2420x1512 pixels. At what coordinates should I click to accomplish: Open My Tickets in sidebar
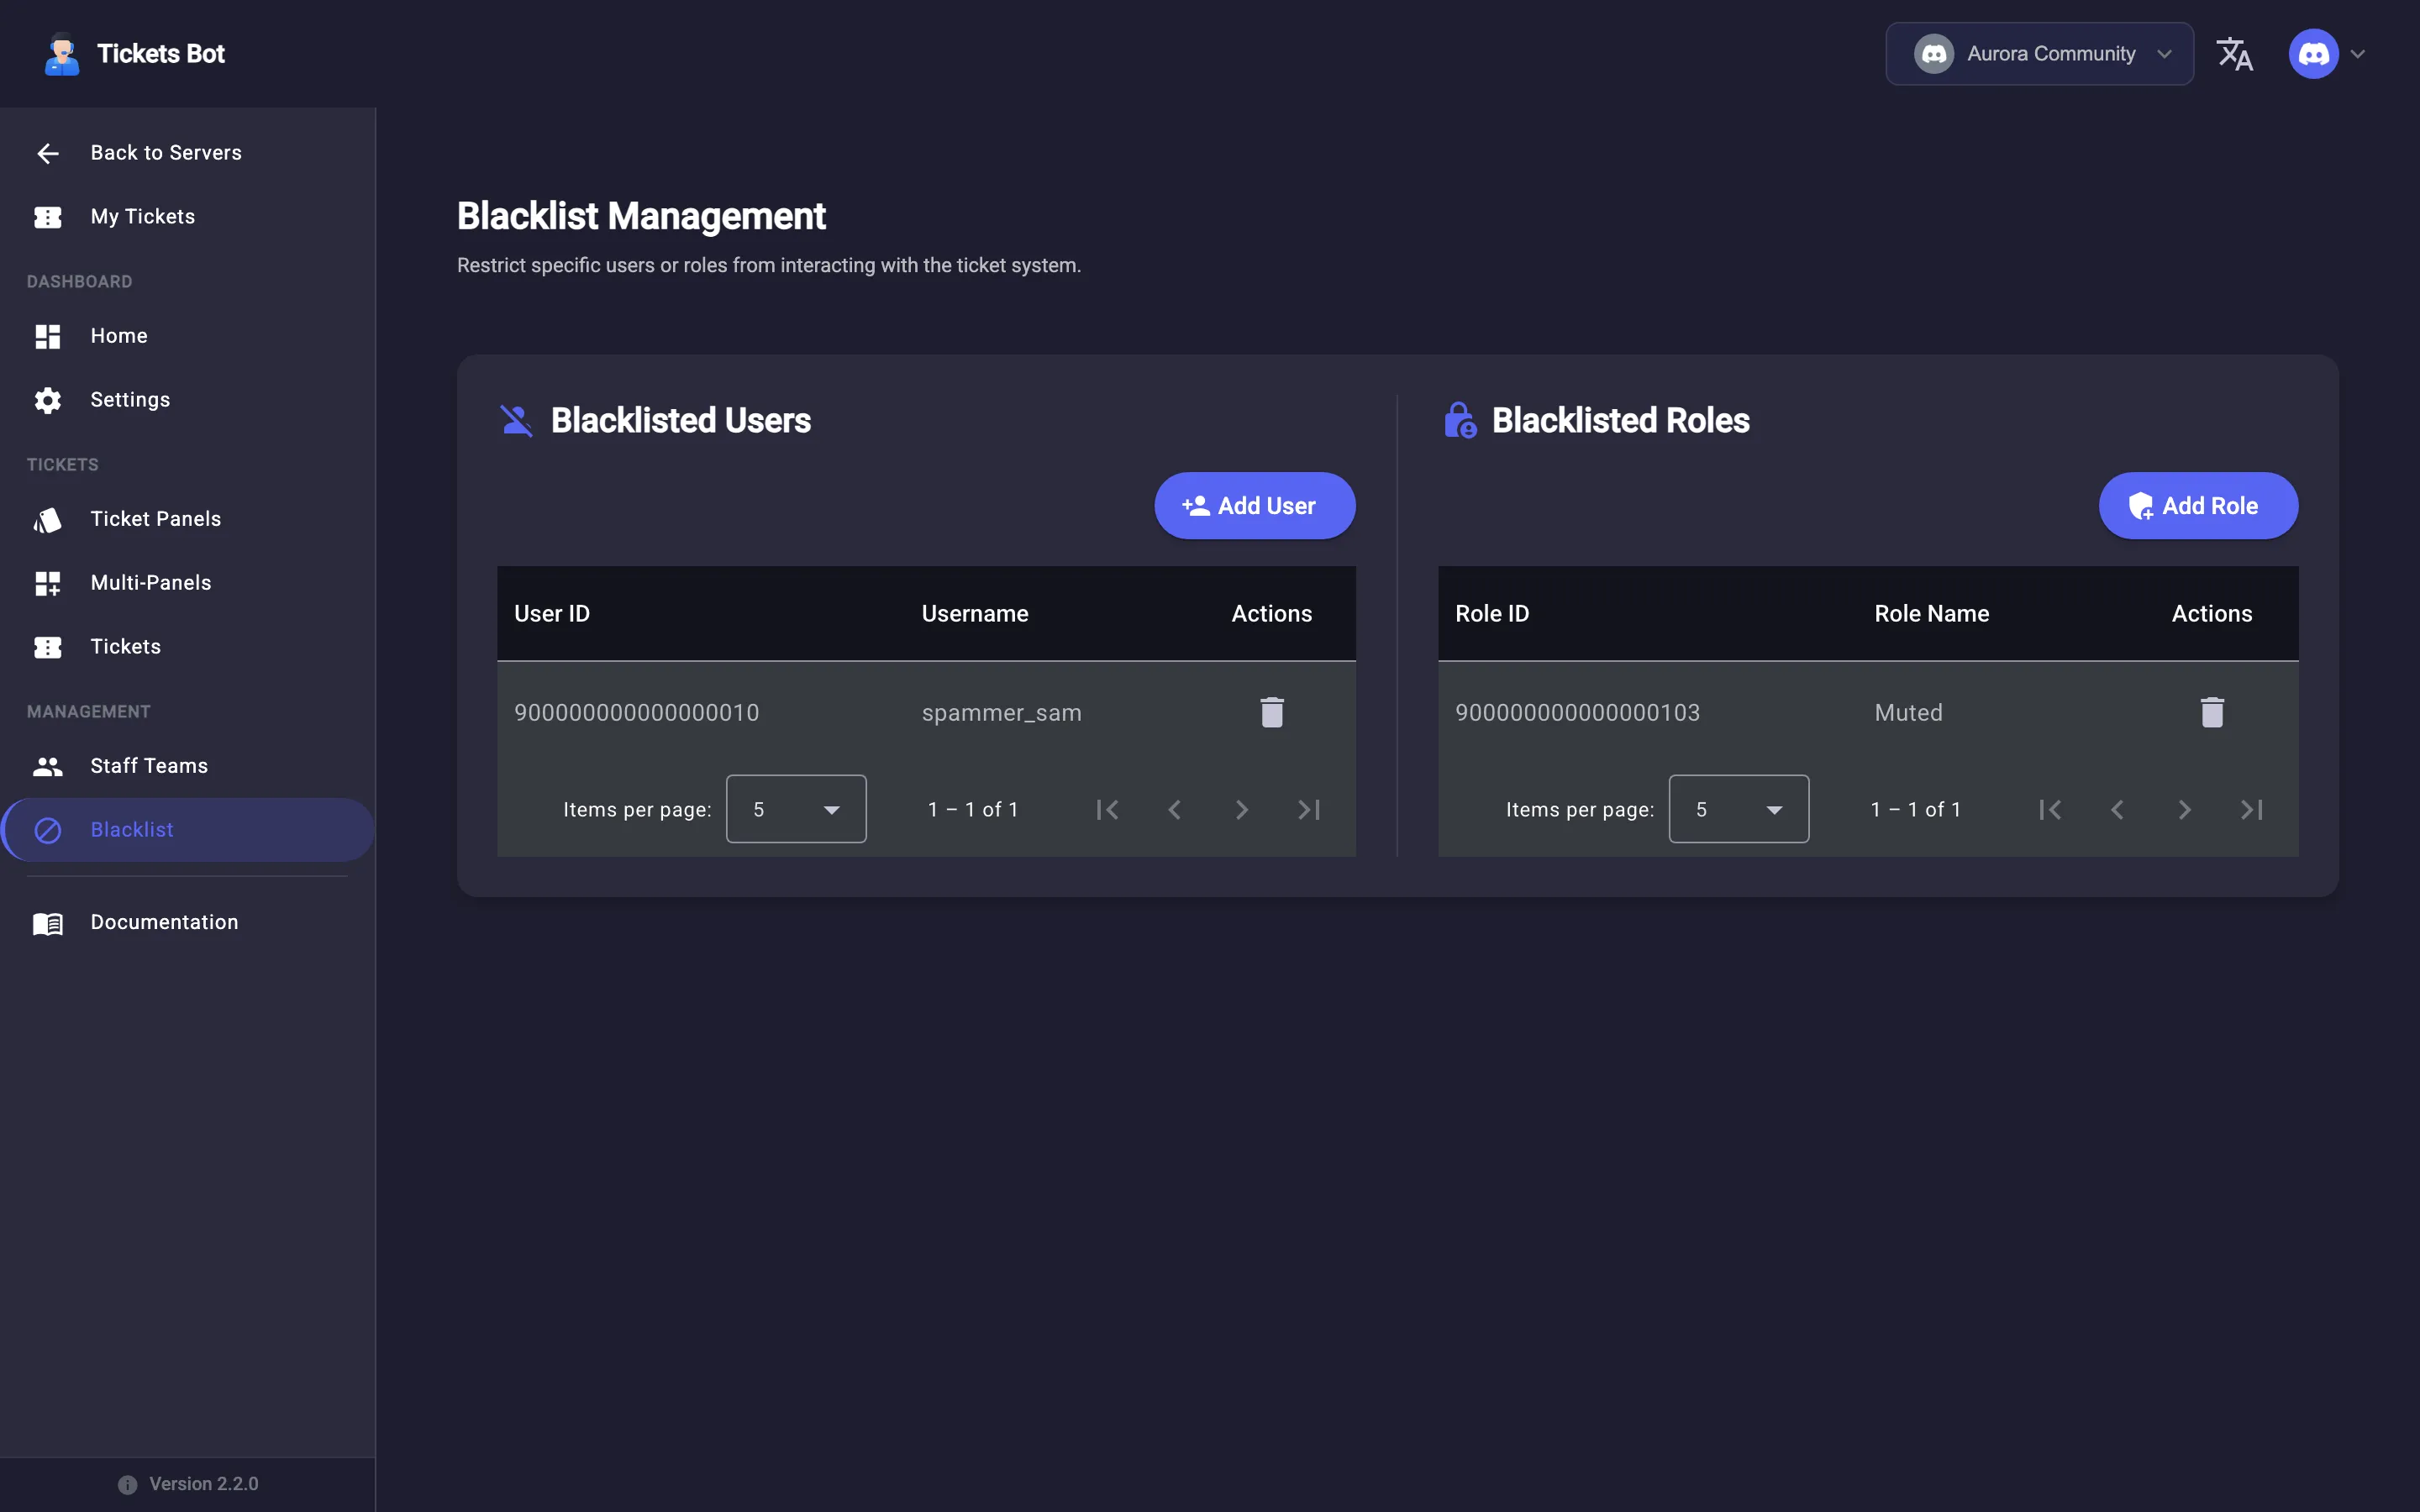(188, 217)
